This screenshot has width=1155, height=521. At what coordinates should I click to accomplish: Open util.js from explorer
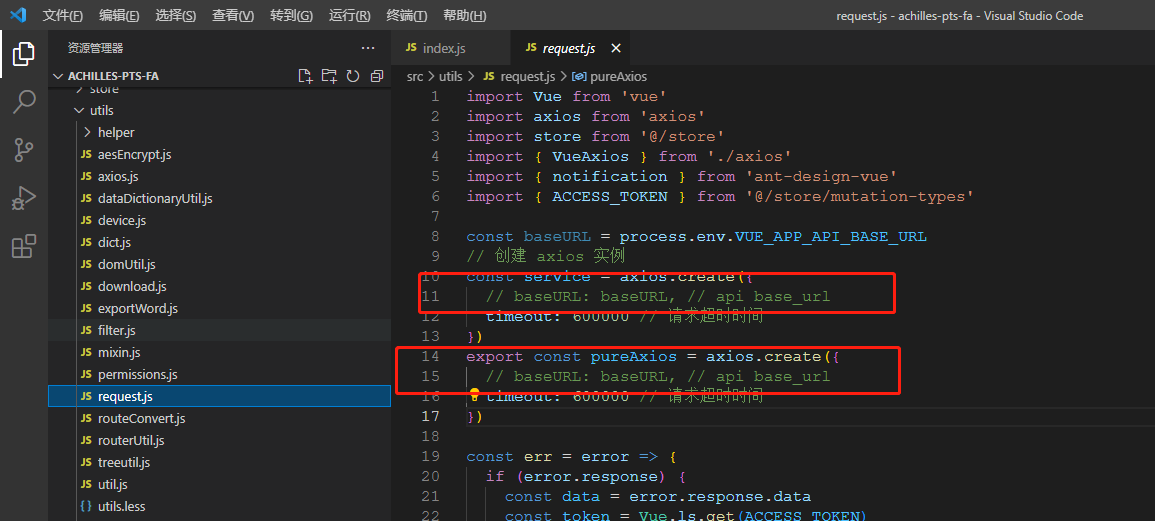(x=220, y=485)
